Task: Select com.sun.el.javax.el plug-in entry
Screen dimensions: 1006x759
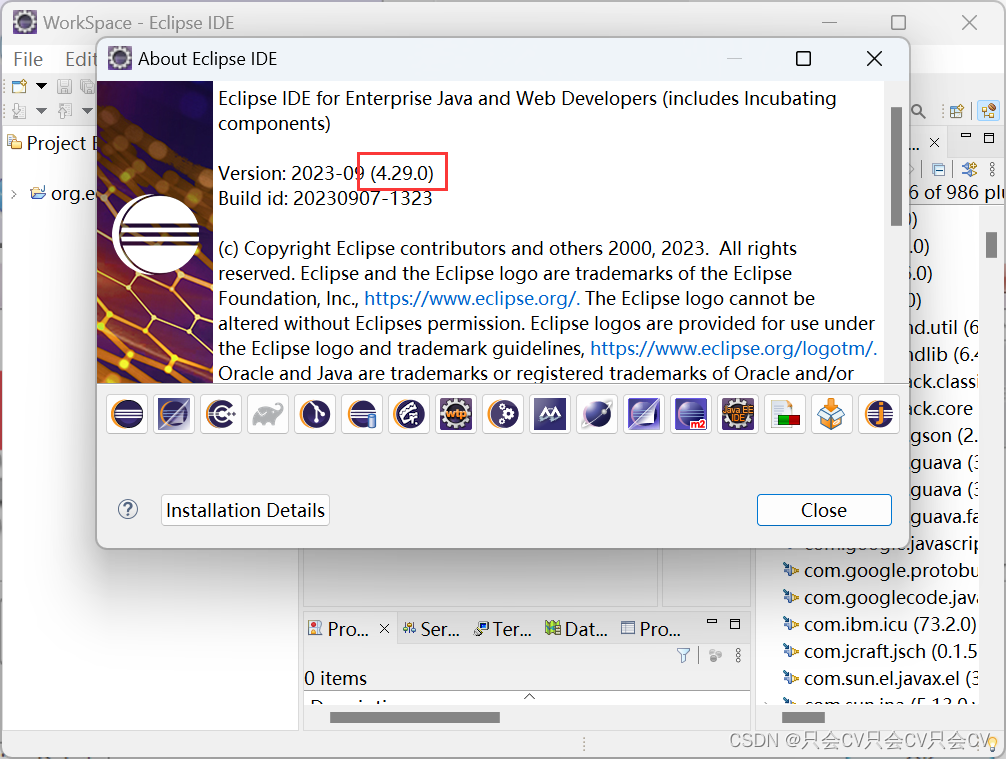Action: pyautogui.click(x=880, y=678)
